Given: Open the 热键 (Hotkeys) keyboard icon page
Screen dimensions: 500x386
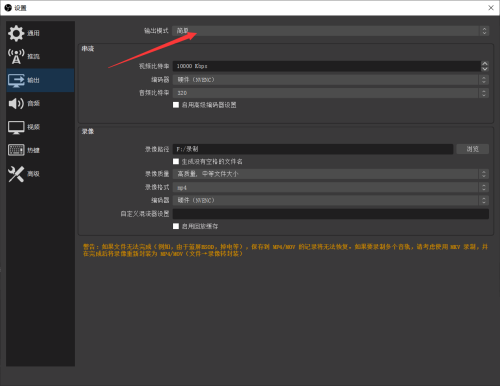Looking at the screenshot, I should (16, 150).
